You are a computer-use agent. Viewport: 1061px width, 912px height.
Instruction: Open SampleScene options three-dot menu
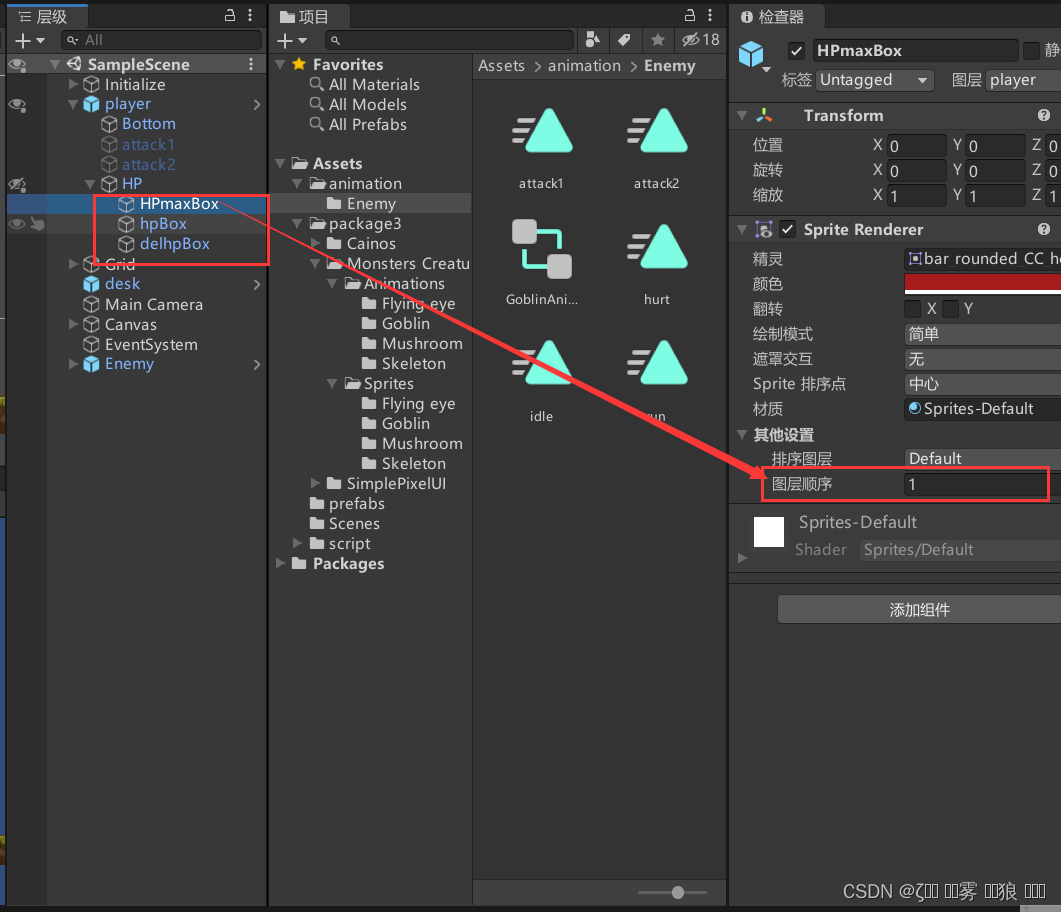251,64
